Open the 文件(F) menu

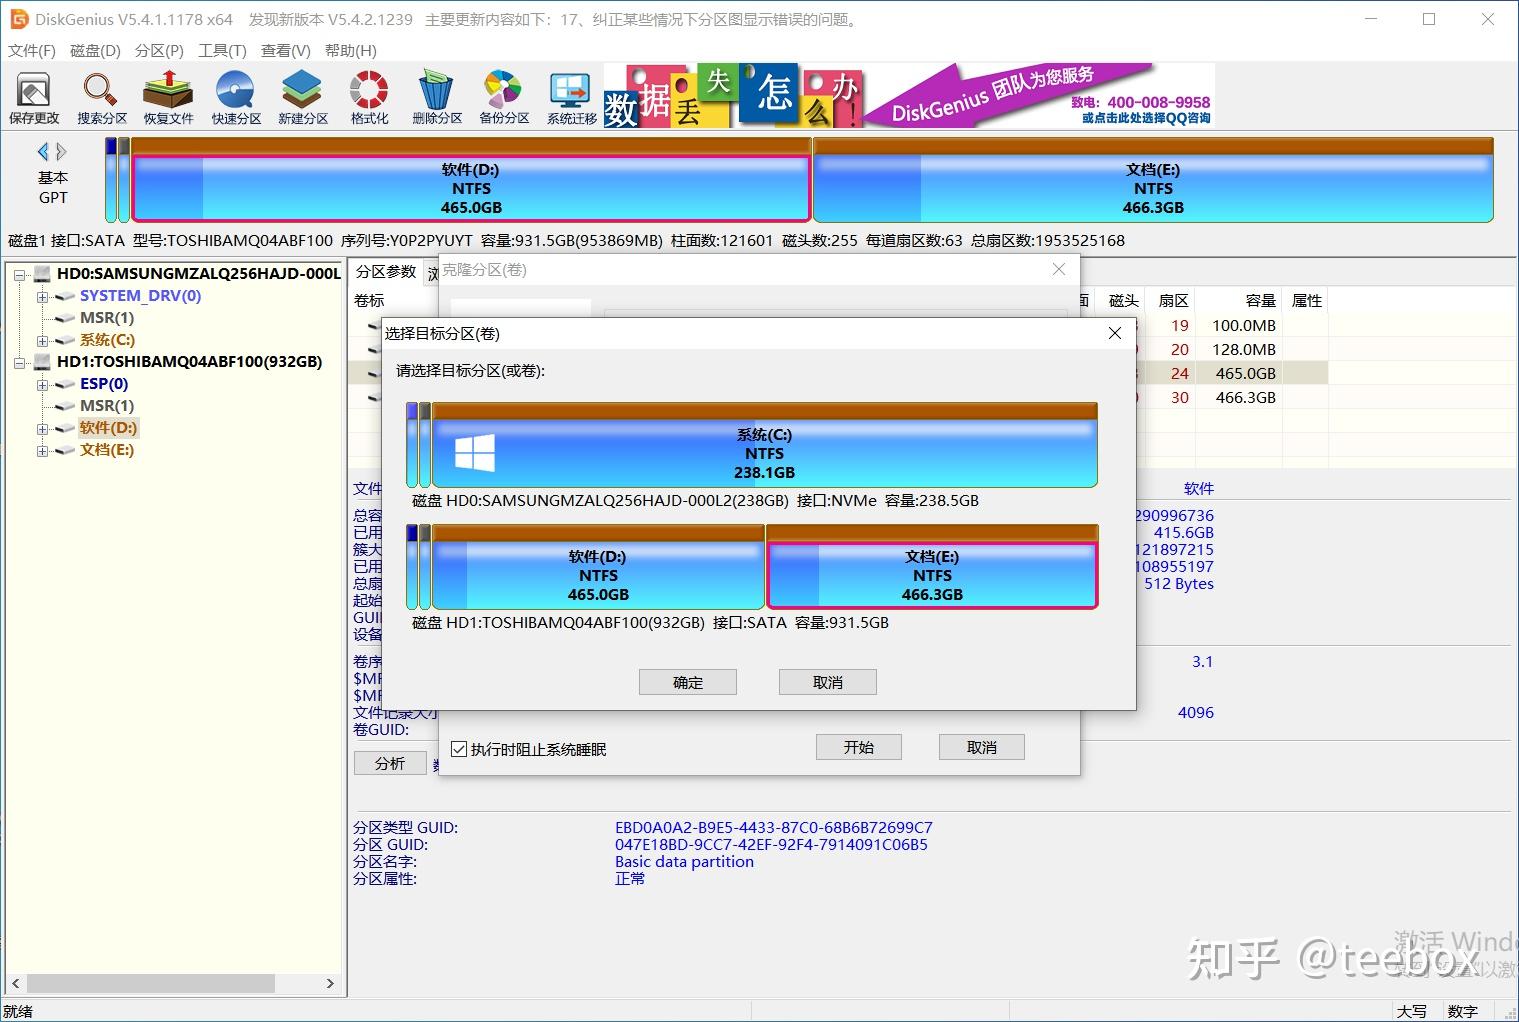pos(32,50)
